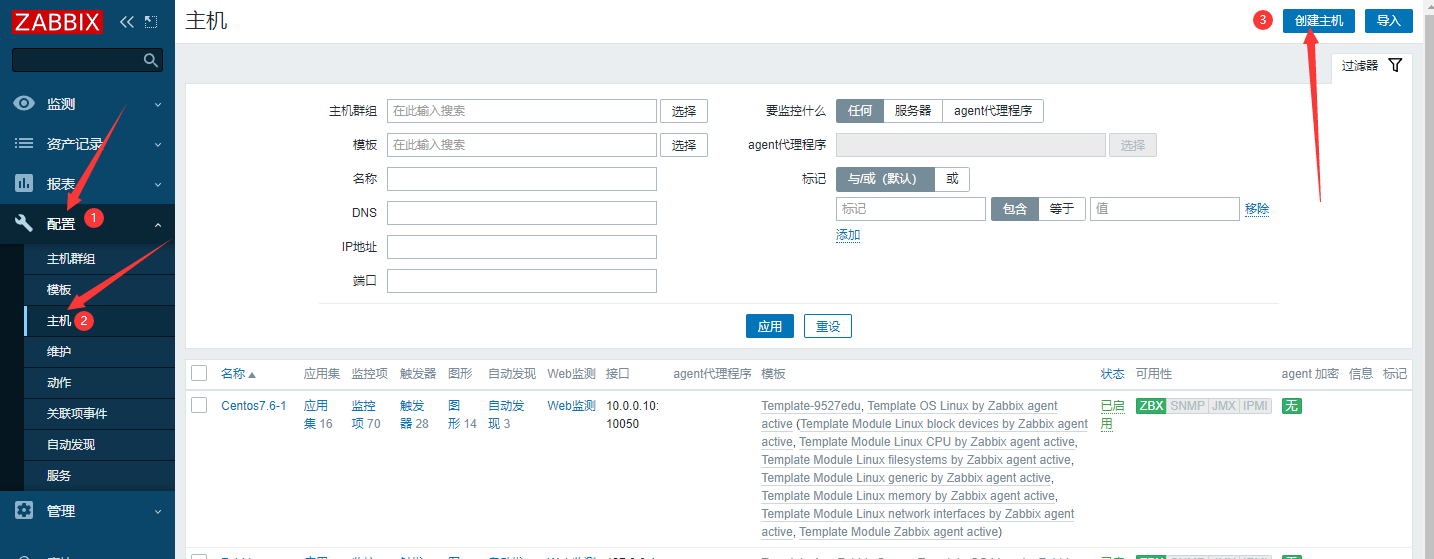The height and width of the screenshot is (559, 1434).
Task: Click the 创建主机 button
Action: click(1319, 21)
